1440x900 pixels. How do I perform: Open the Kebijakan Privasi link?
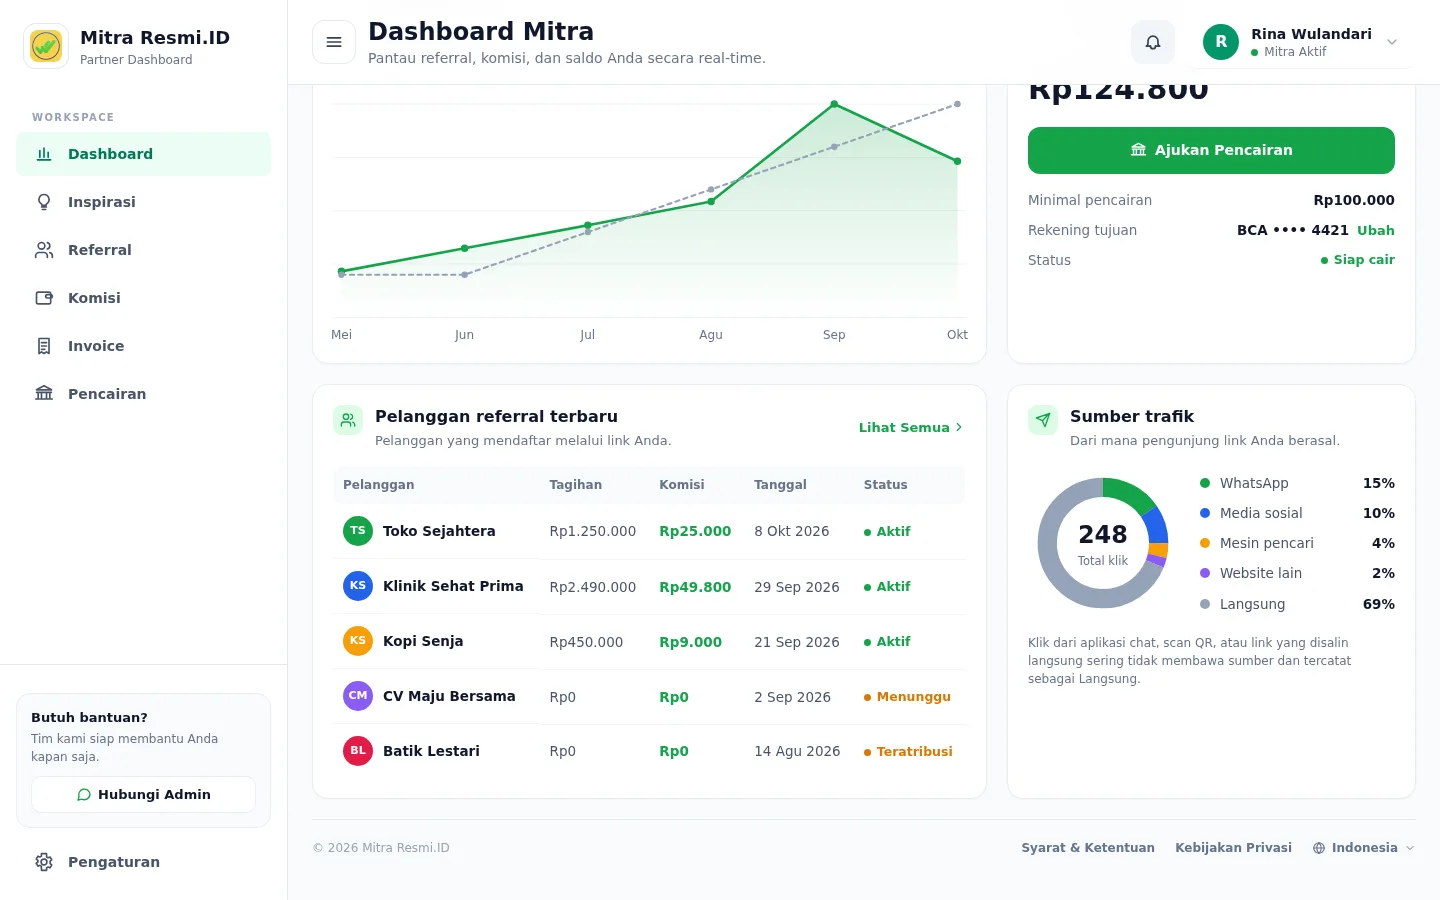(1233, 848)
